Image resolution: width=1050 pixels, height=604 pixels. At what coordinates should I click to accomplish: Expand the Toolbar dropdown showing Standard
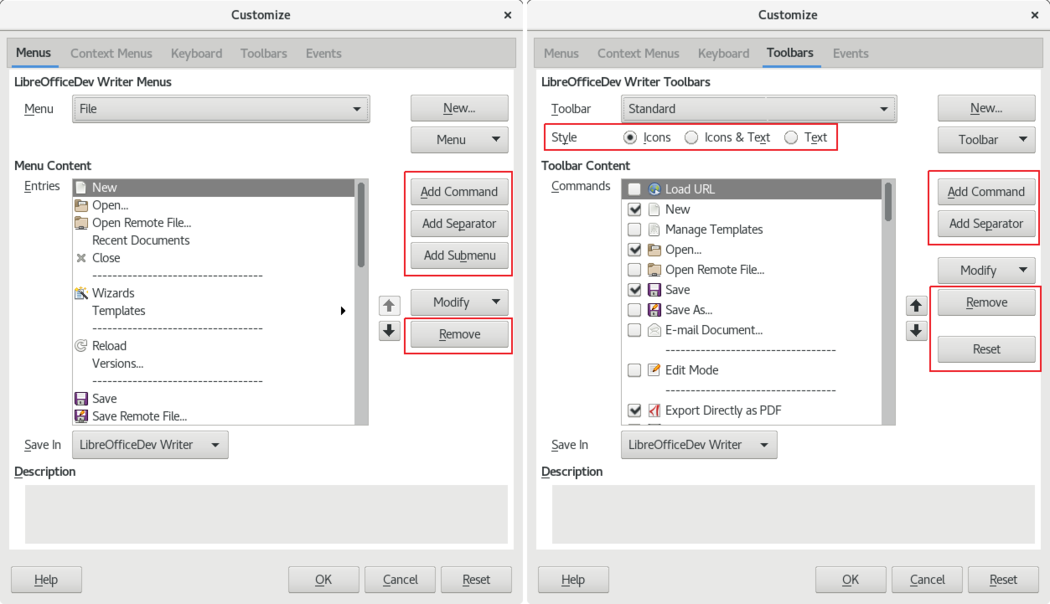coord(759,109)
